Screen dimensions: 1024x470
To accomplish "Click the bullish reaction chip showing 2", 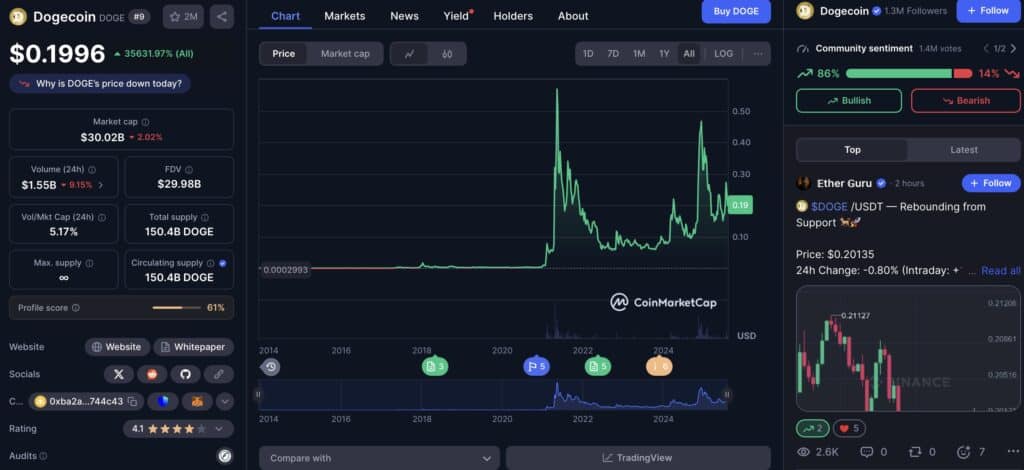I will (812, 428).
